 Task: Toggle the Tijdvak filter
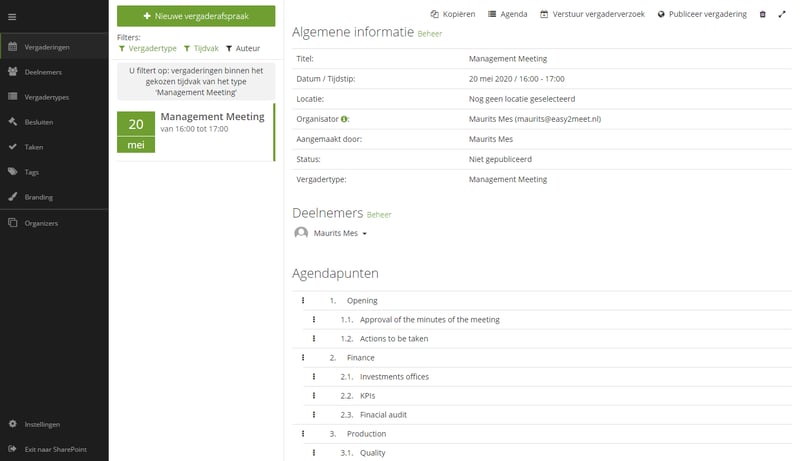202,48
